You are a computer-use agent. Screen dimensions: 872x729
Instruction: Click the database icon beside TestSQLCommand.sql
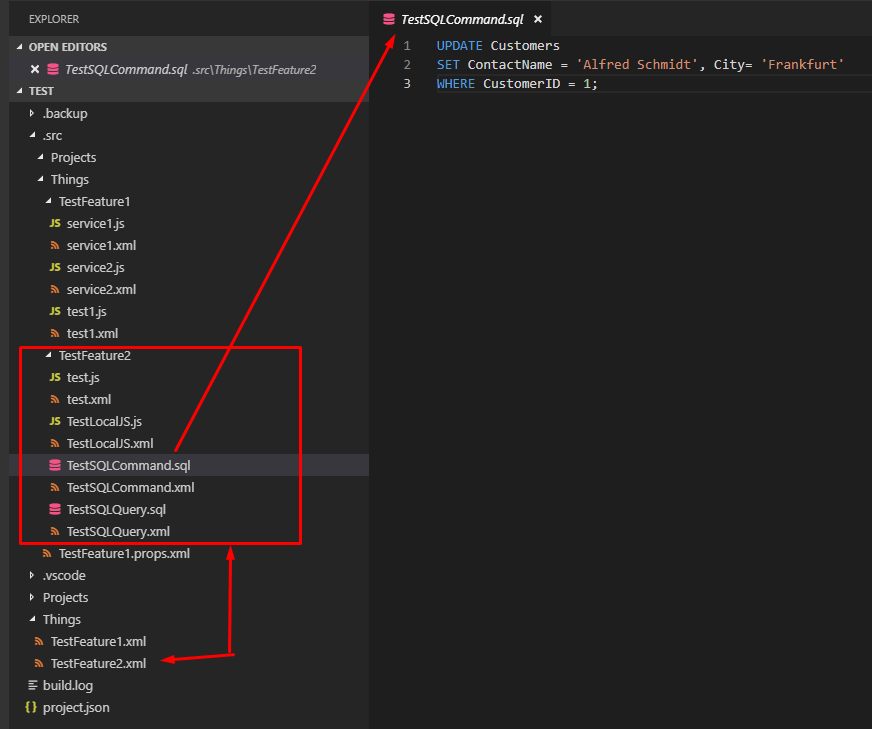pyautogui.click(x=56, y=465)
